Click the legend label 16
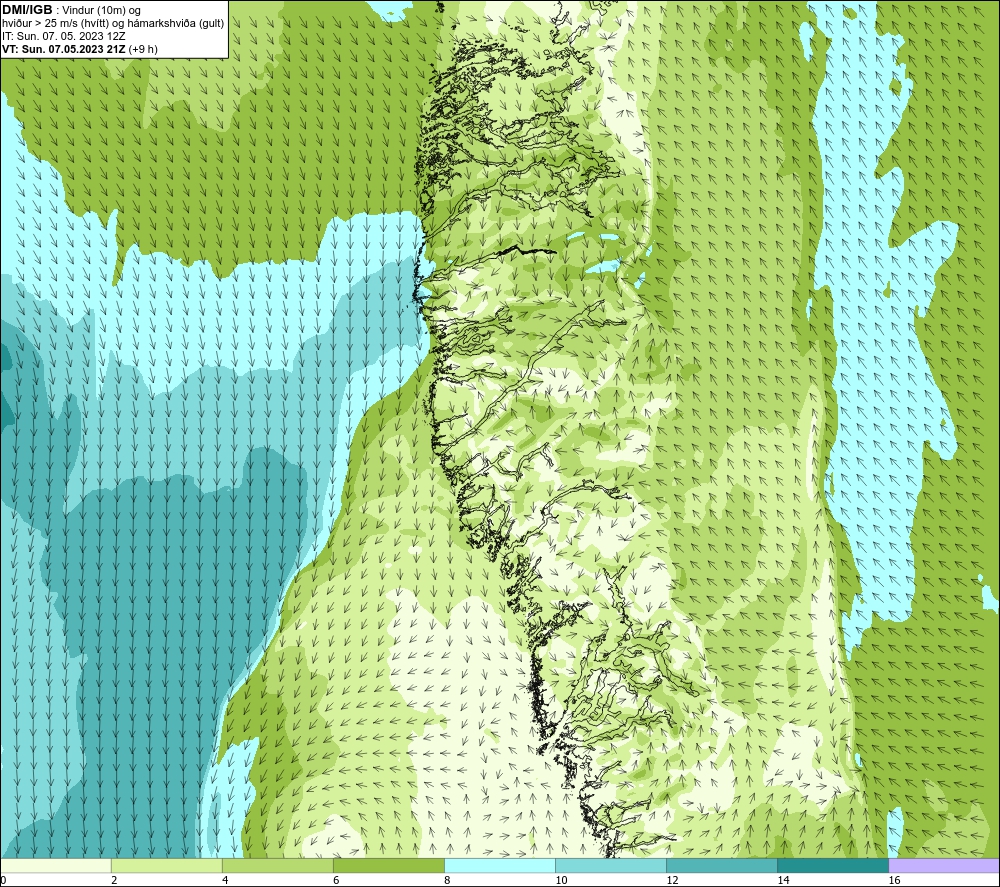Viewport: 1000px width, 887px height. pos(894,880)
